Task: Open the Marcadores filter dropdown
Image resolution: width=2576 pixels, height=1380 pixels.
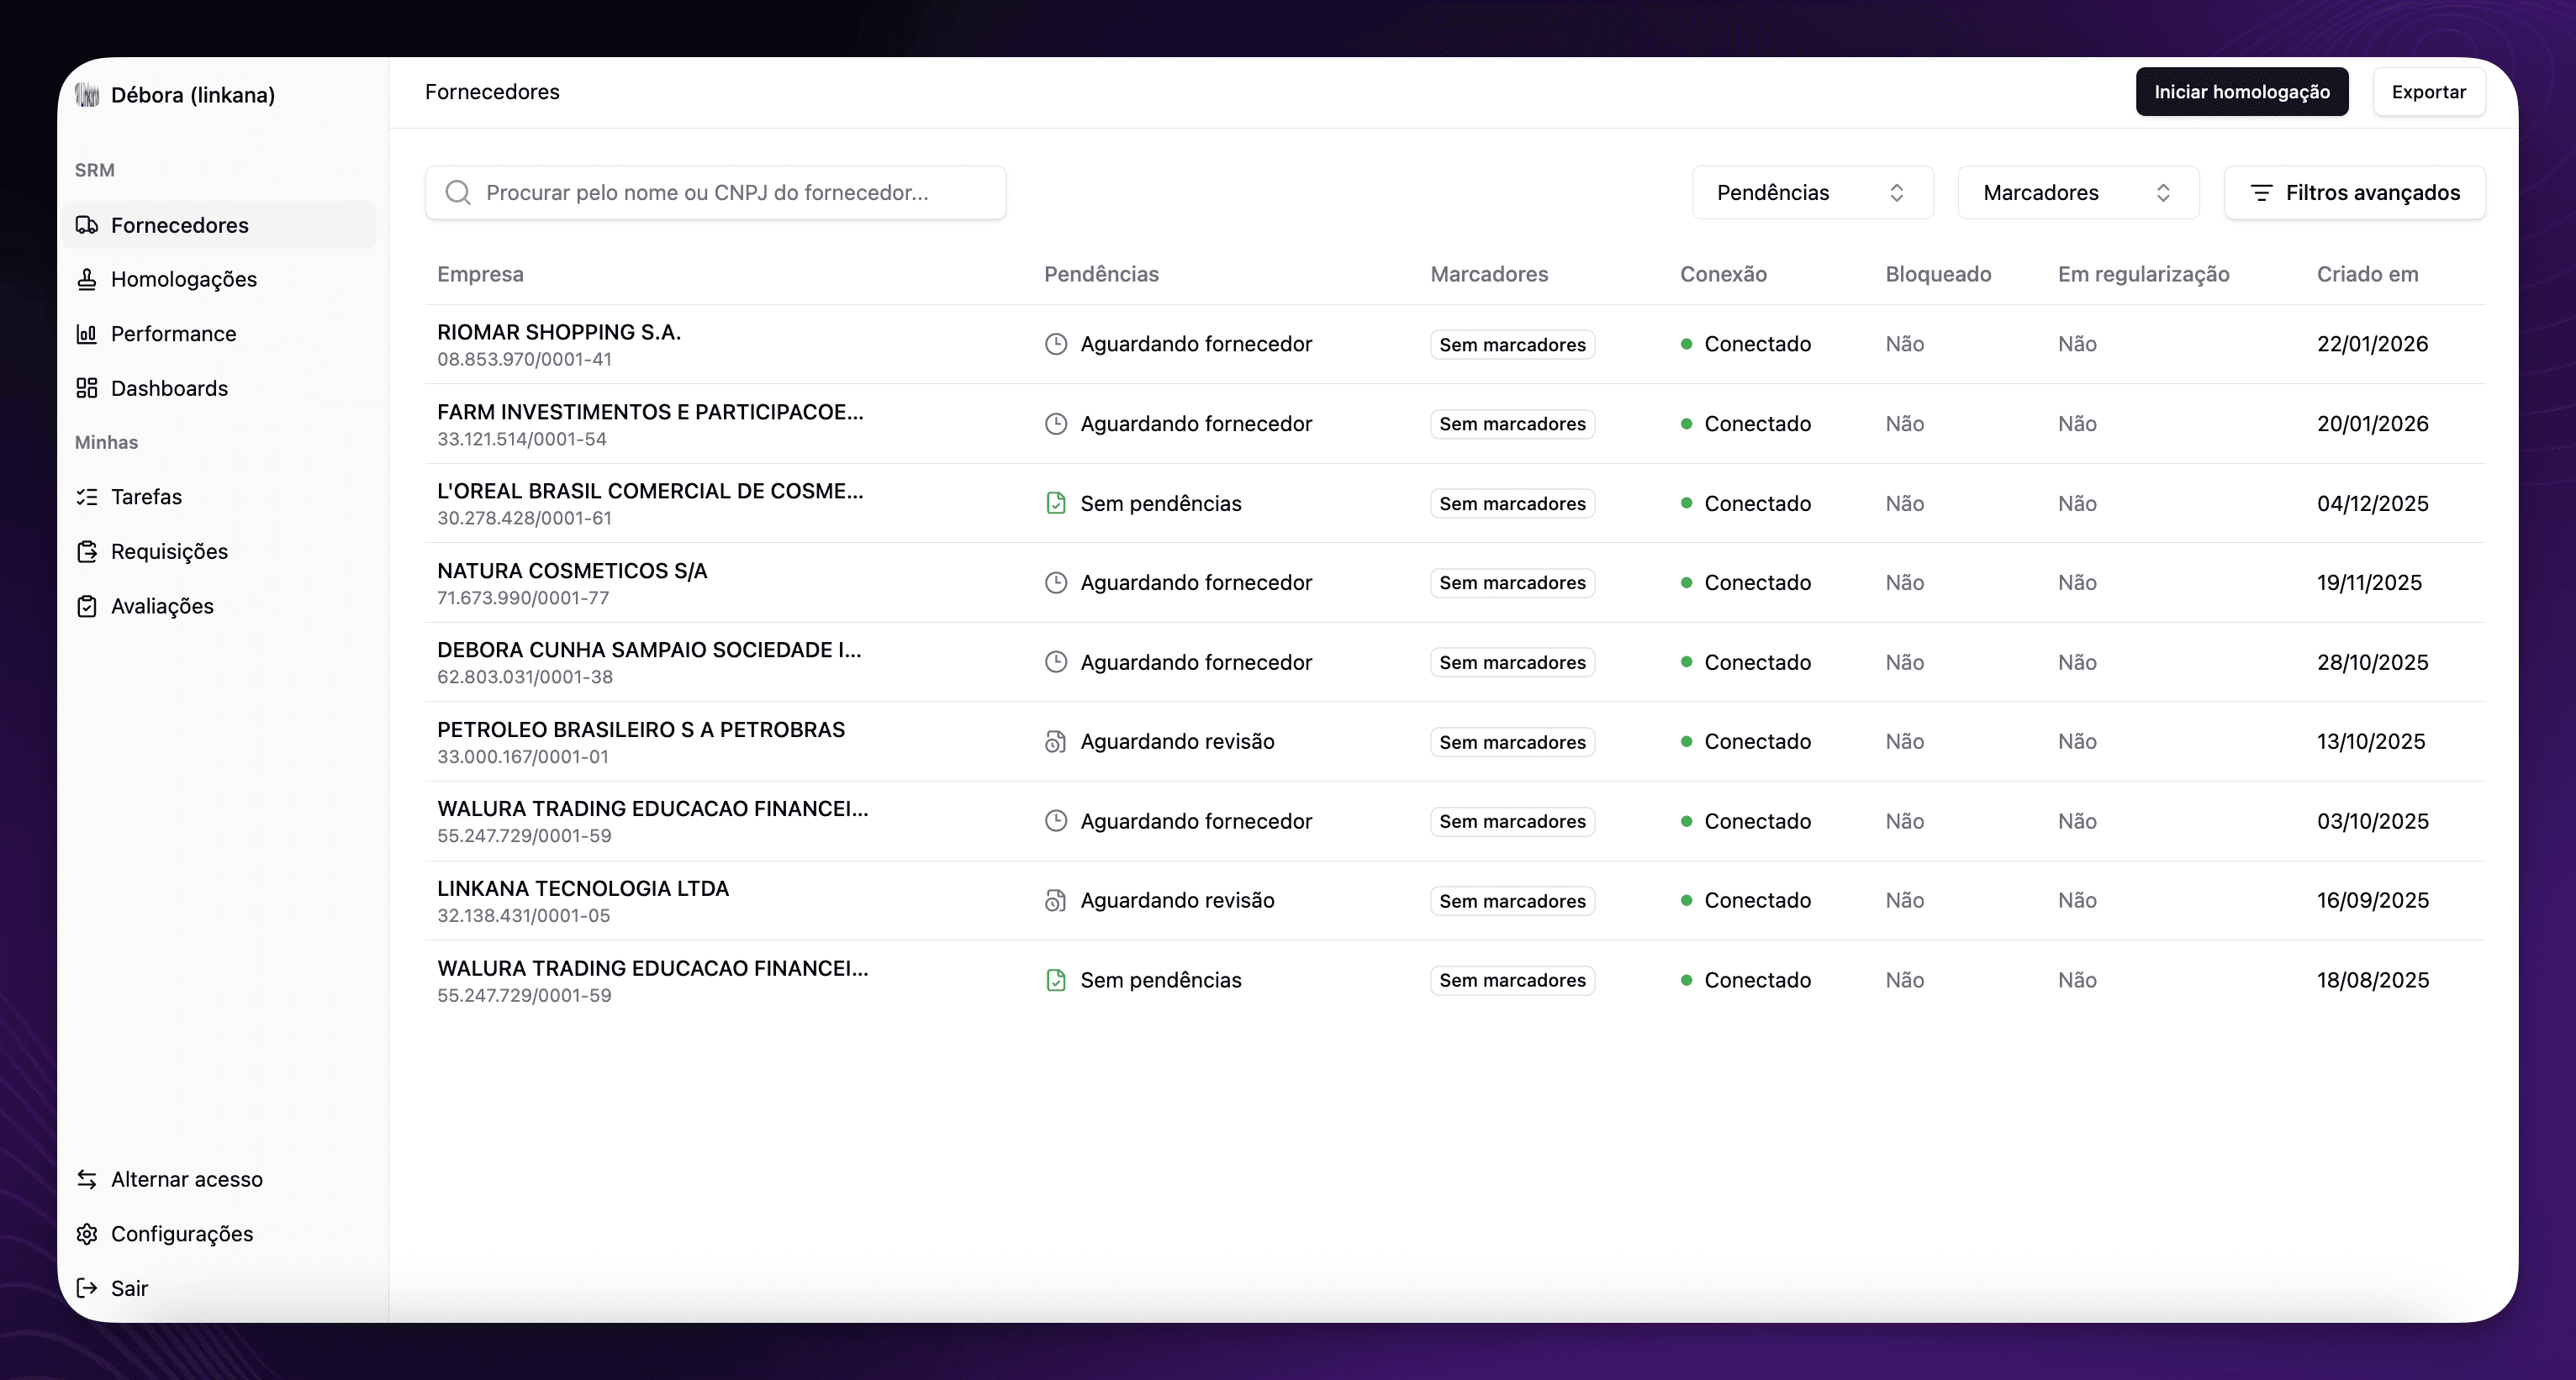Action: [2077, 192]
